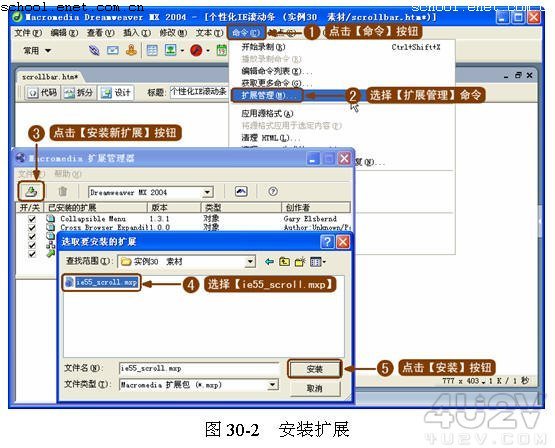Click the red Flash media icon
The height and width of the screenshot is (448, 555).
pos(196,51)
